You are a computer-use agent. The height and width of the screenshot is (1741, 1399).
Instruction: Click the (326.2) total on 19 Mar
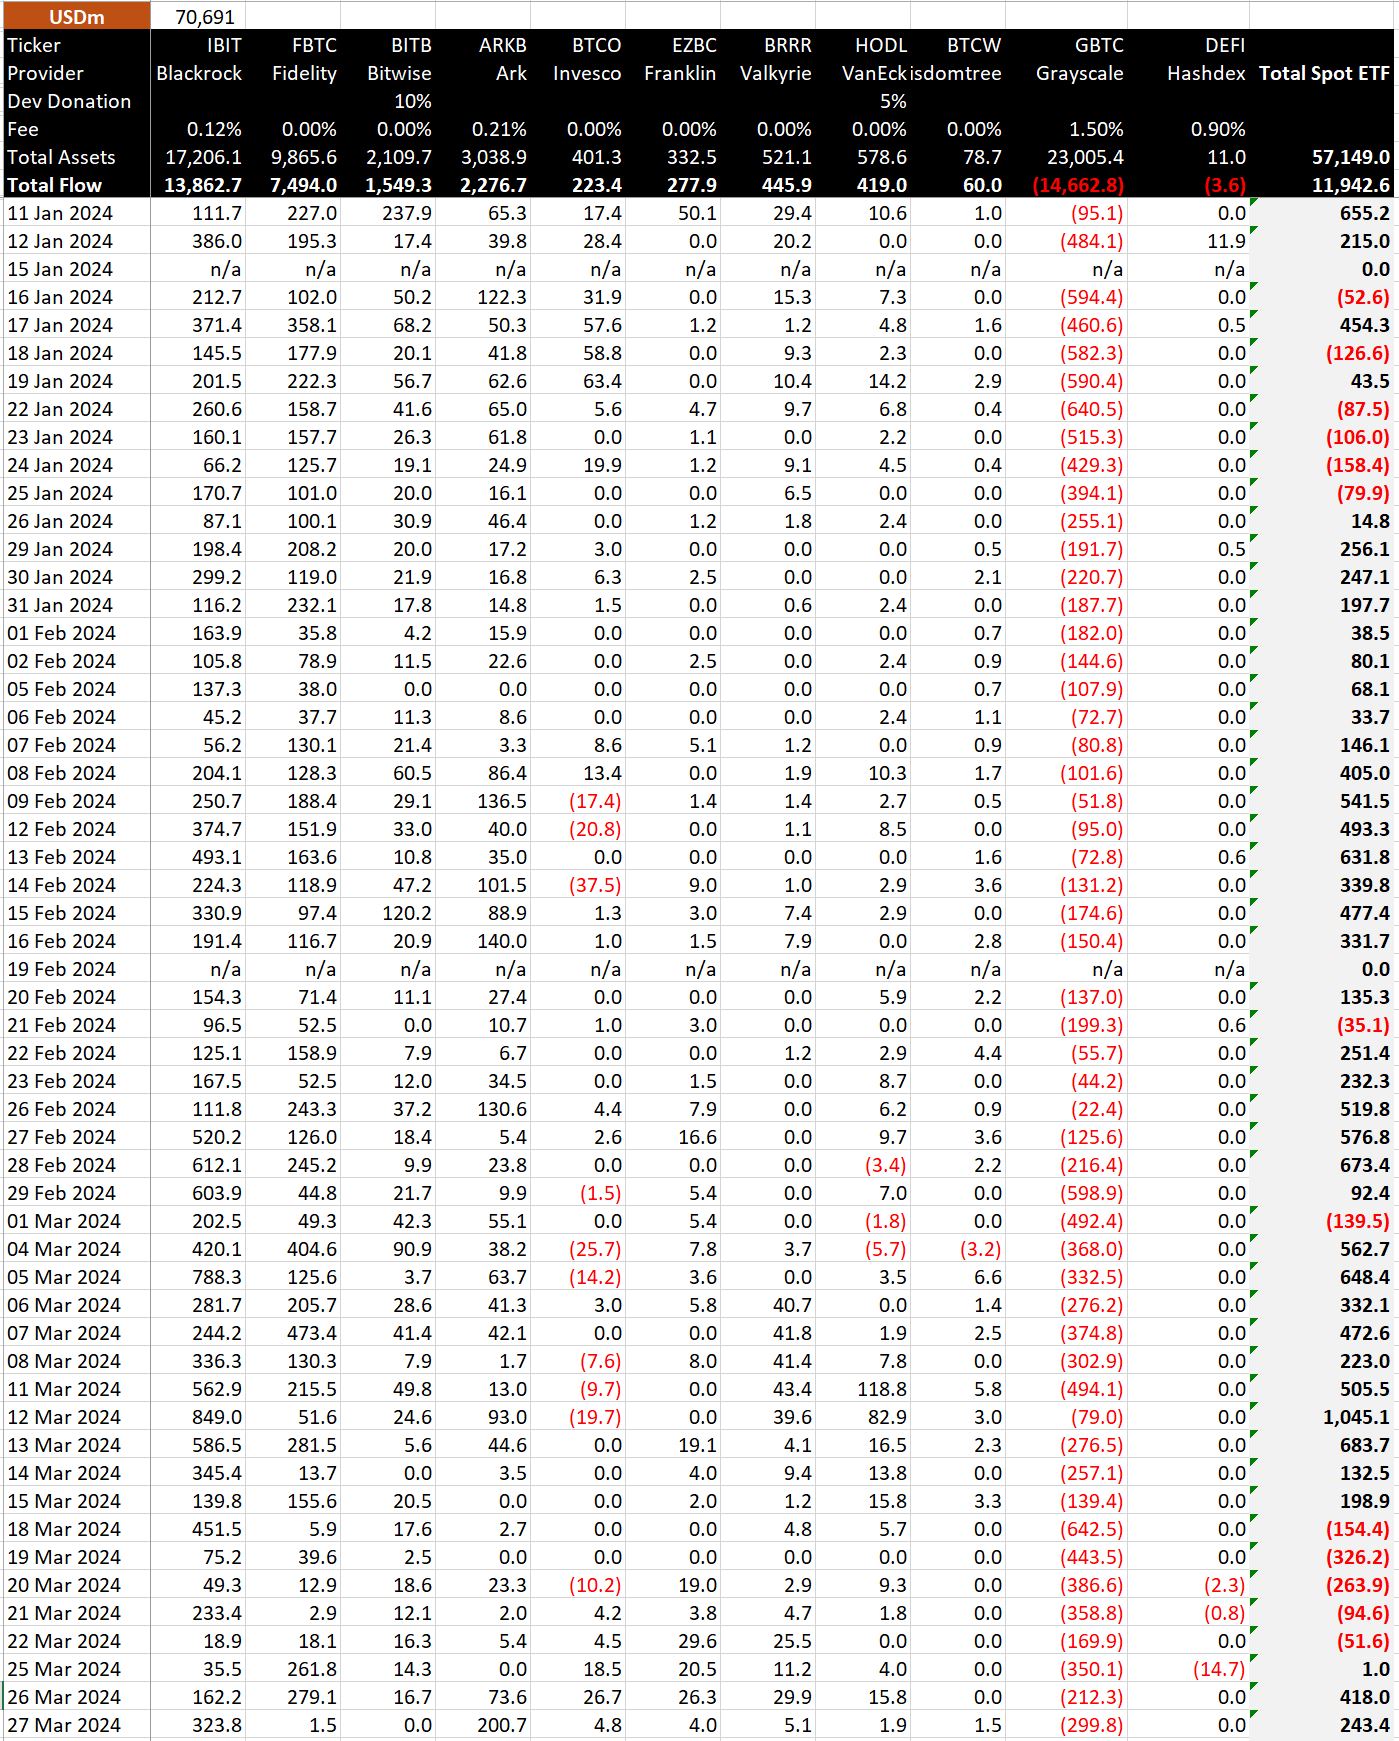(1358, 1557)
